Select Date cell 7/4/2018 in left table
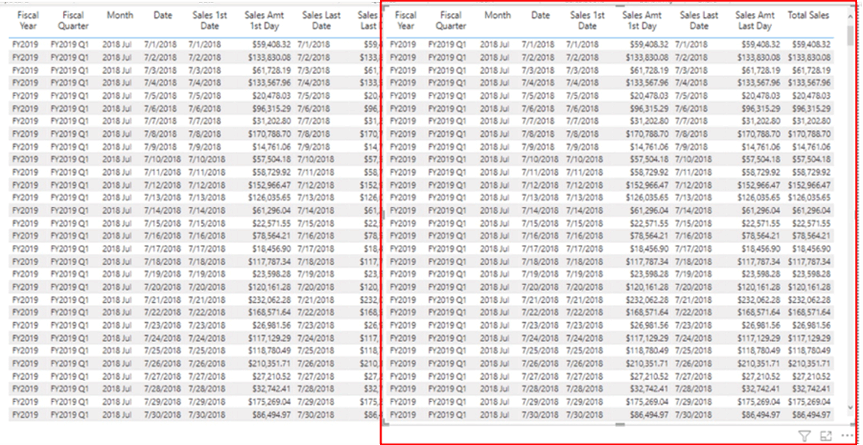Image resolution: width=863 pixels, height=445 pixels. (x=160, y=83)
